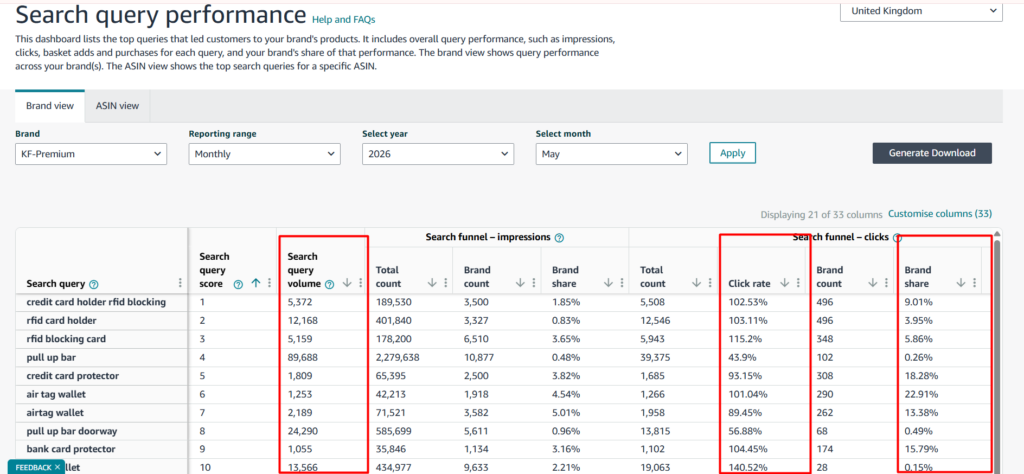Click the Apply button

[733, 153]
